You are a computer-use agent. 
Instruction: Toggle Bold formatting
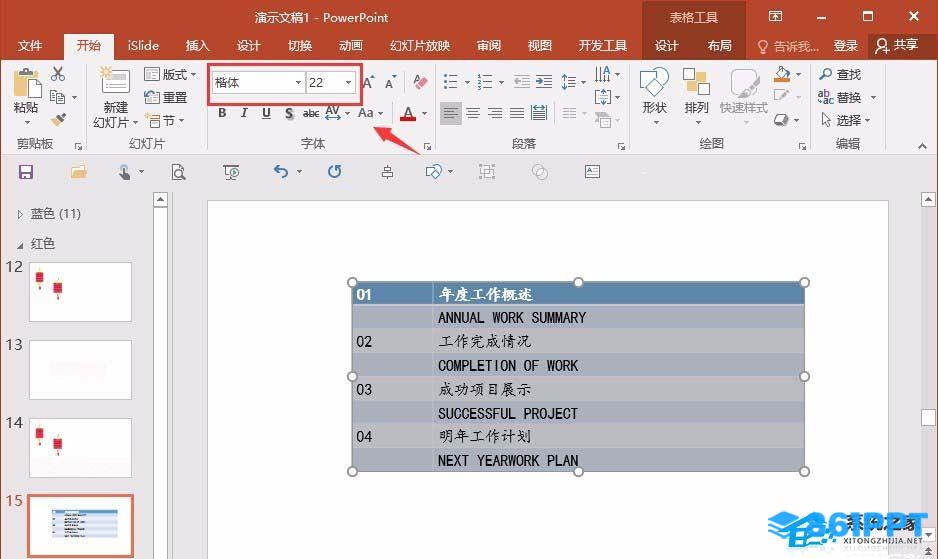pos(222,113)
